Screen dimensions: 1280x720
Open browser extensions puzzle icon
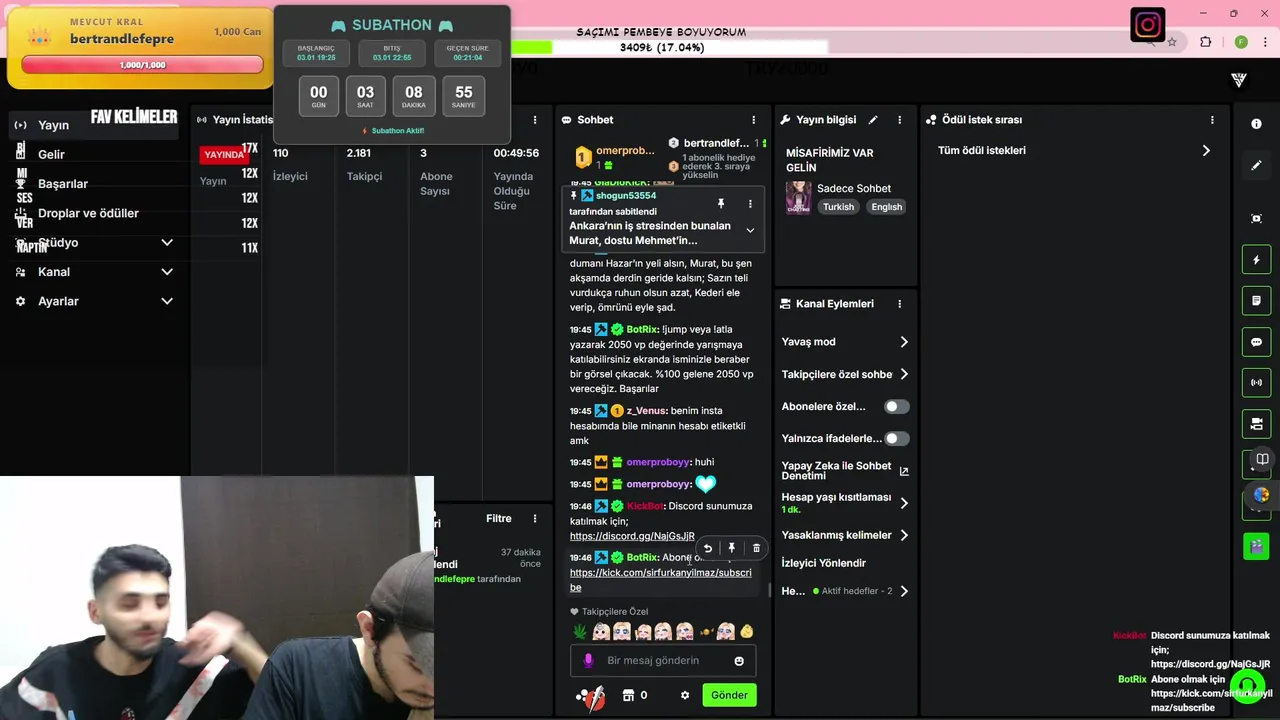1206,42
